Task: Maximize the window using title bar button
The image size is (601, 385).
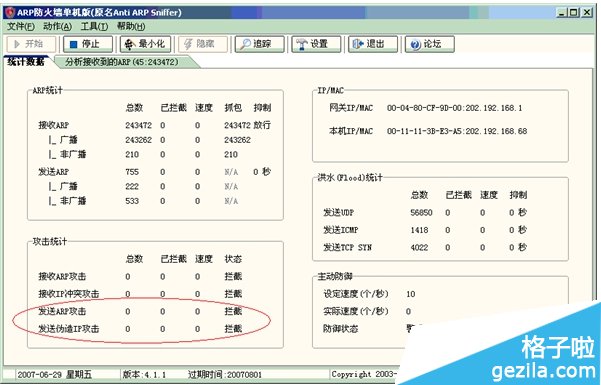Action: [574, 13]
